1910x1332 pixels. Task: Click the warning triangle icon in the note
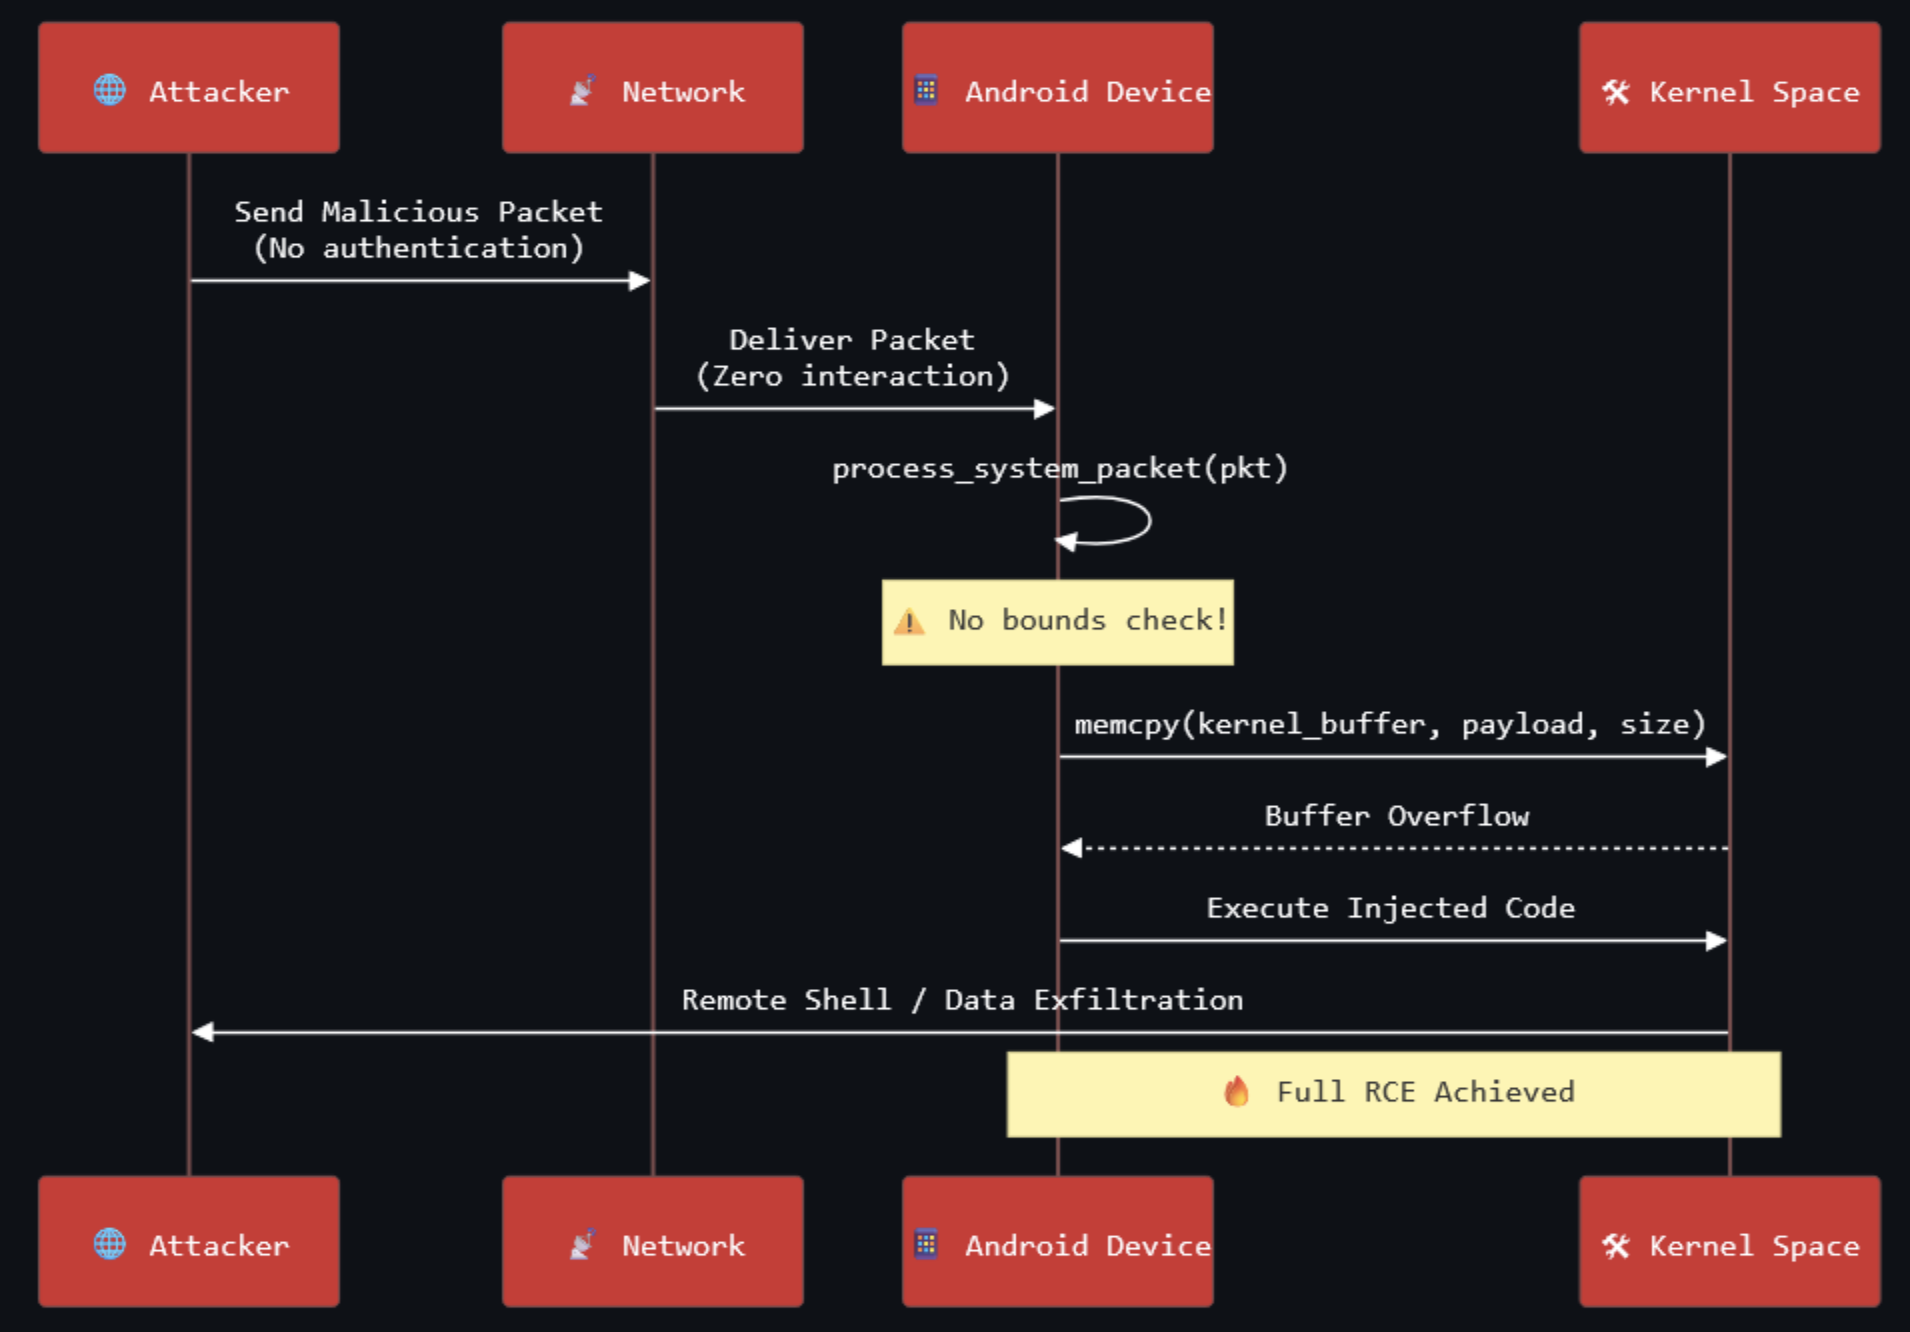[909, 622]
